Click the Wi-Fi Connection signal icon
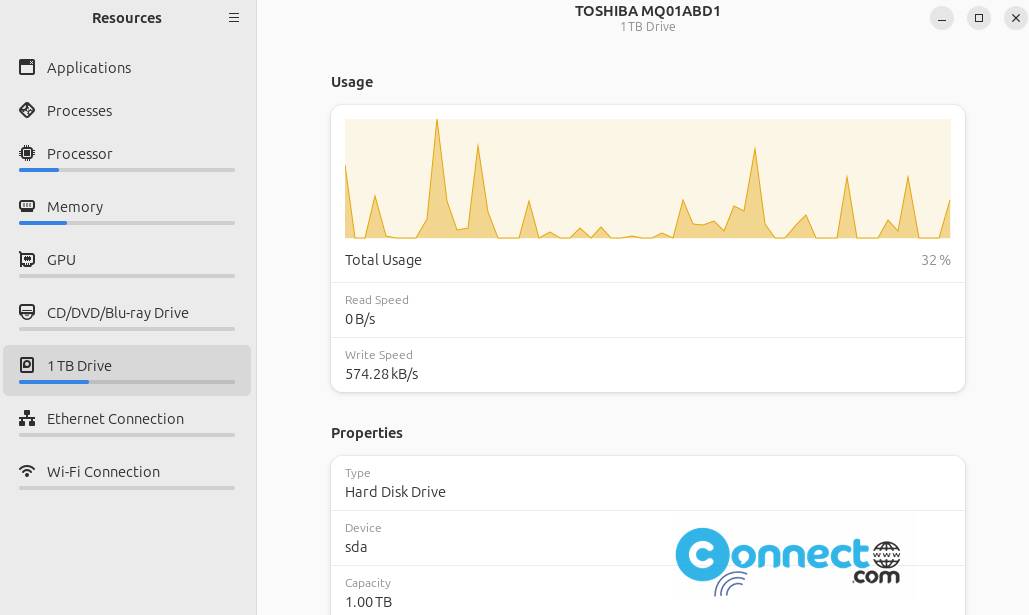1029x615 pixels. coord(27,471)
